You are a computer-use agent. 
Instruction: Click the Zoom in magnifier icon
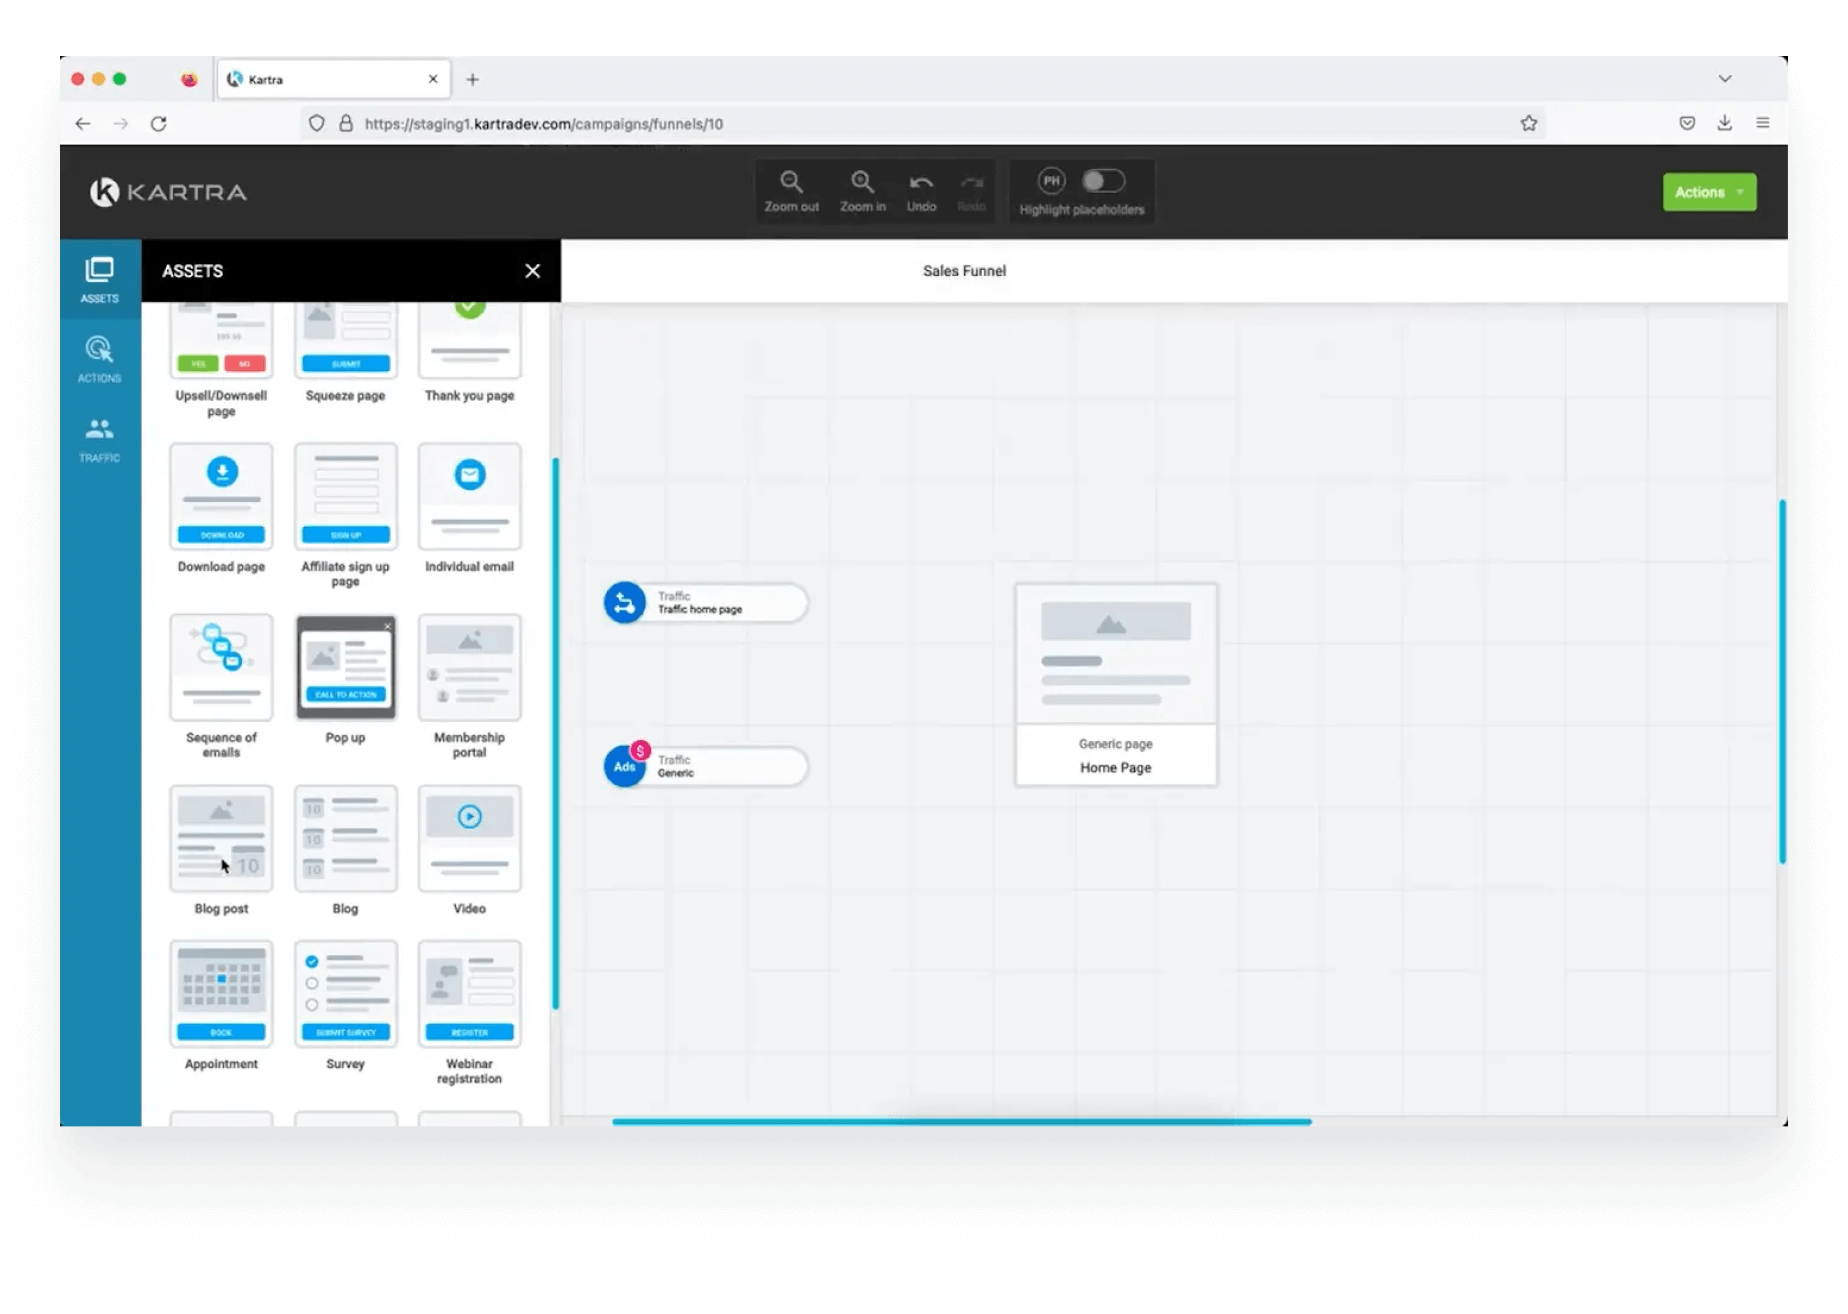pos(863,183)
